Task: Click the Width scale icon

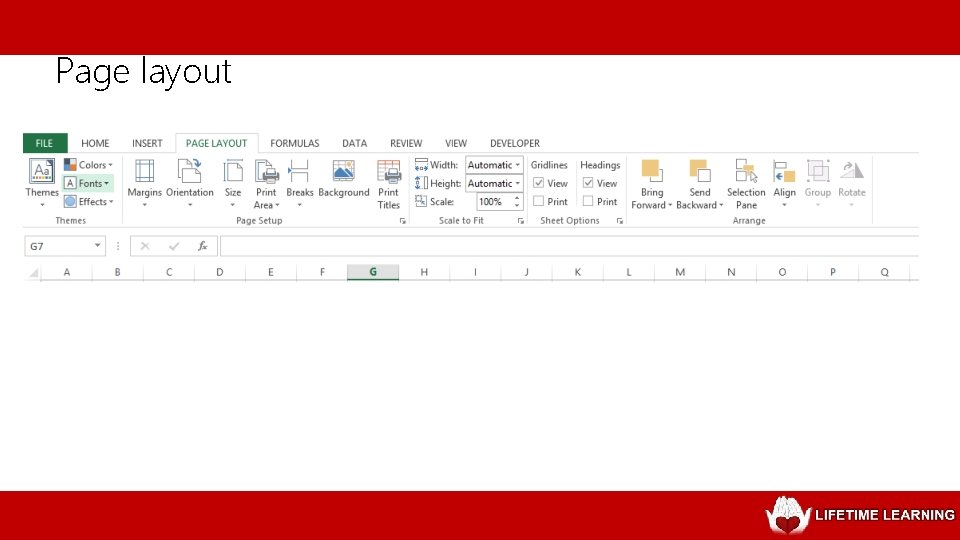Action: tap(421, 165)
